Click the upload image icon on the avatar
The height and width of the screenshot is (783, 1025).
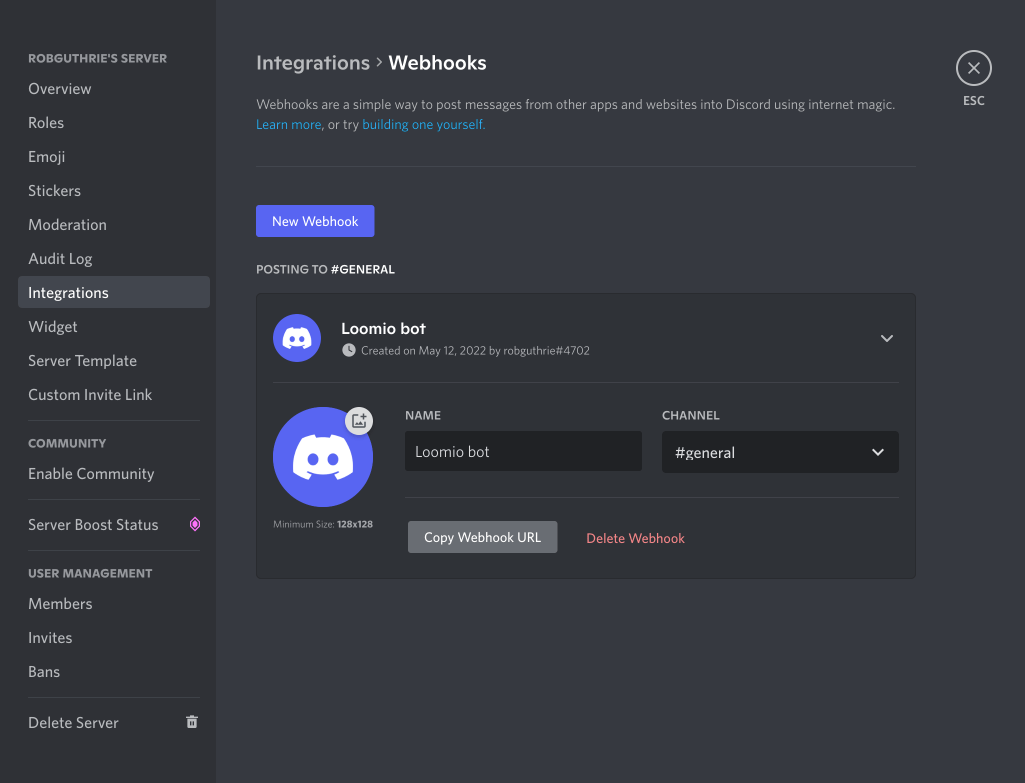(359, 421)
